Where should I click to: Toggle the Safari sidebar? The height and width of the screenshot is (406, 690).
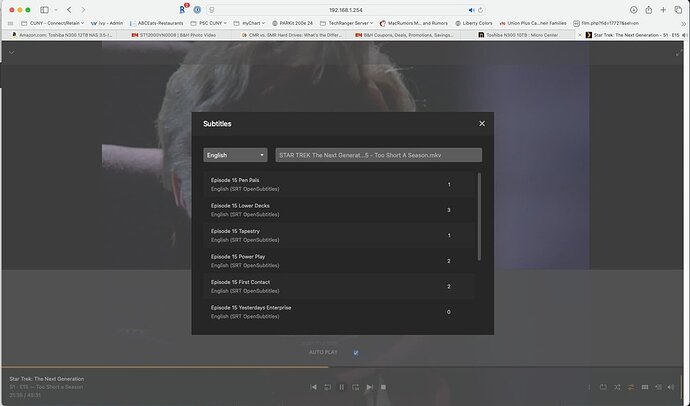click(44, 10)
